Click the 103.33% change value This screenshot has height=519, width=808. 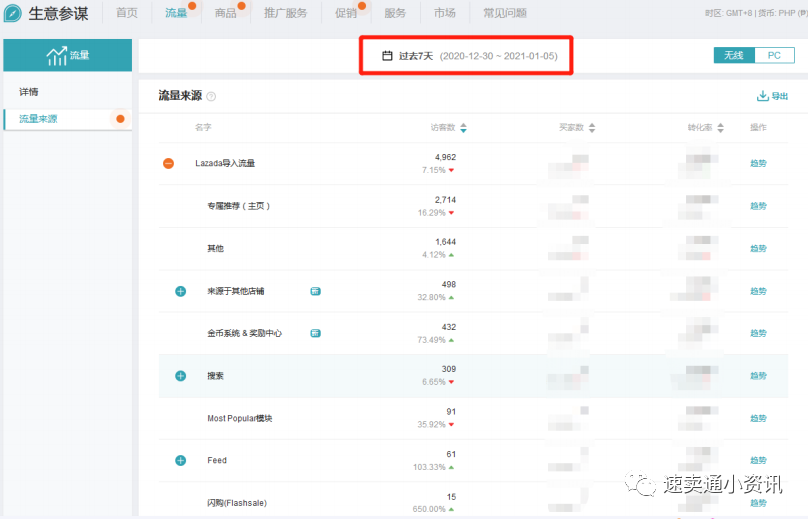tap(429, 467)
